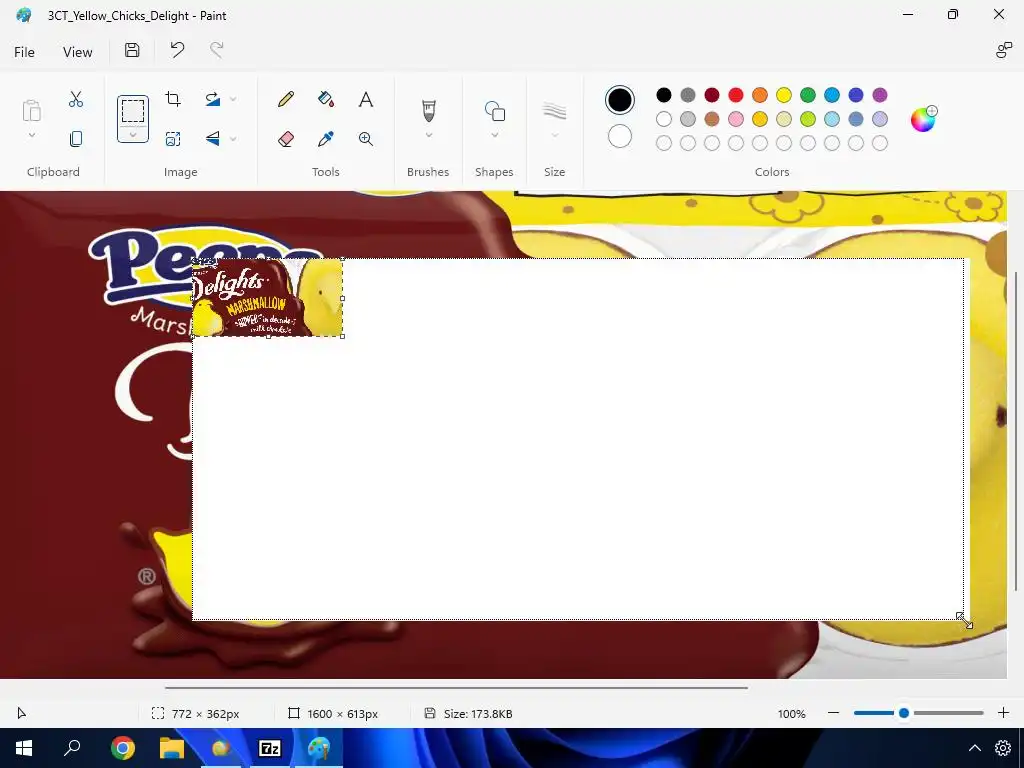The width and height of the screenshot is (1024, 768).
Task: Undo the last action
Action: click(177, 50)
